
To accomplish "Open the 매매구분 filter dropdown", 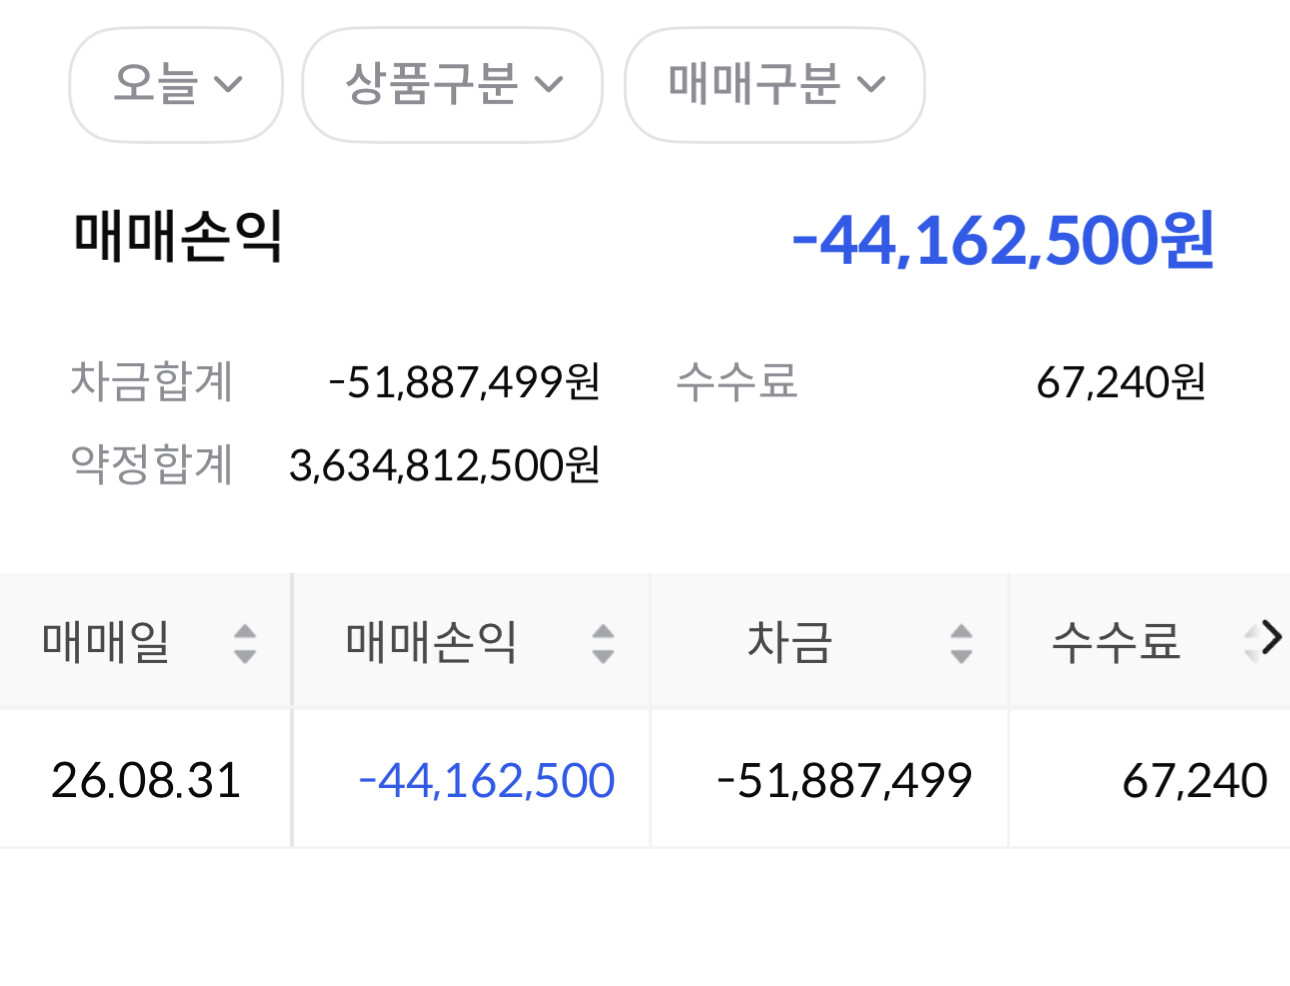I will click(x=775, y=85).
